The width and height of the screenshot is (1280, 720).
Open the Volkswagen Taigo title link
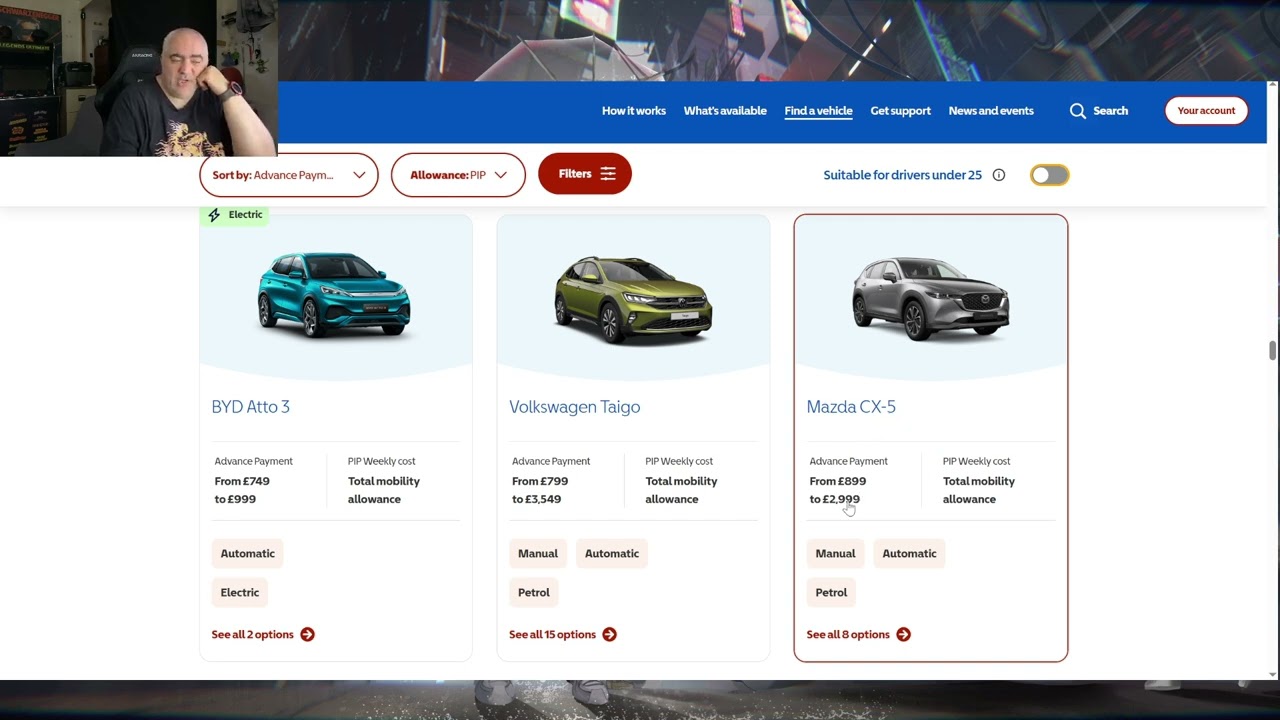pos(575,407)
